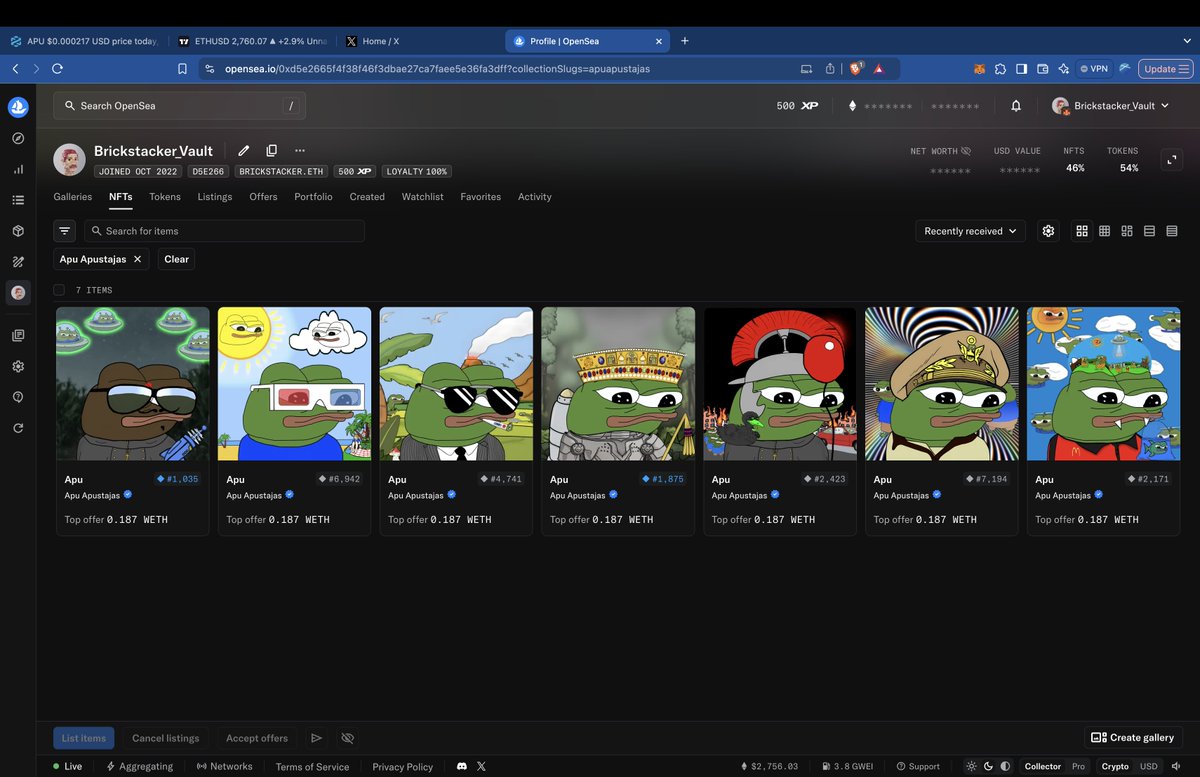This screenshot has width=1200, height=777.
Task: Open Apu #1,035 NFT thumbnail
Action: (x=133, y=384)
